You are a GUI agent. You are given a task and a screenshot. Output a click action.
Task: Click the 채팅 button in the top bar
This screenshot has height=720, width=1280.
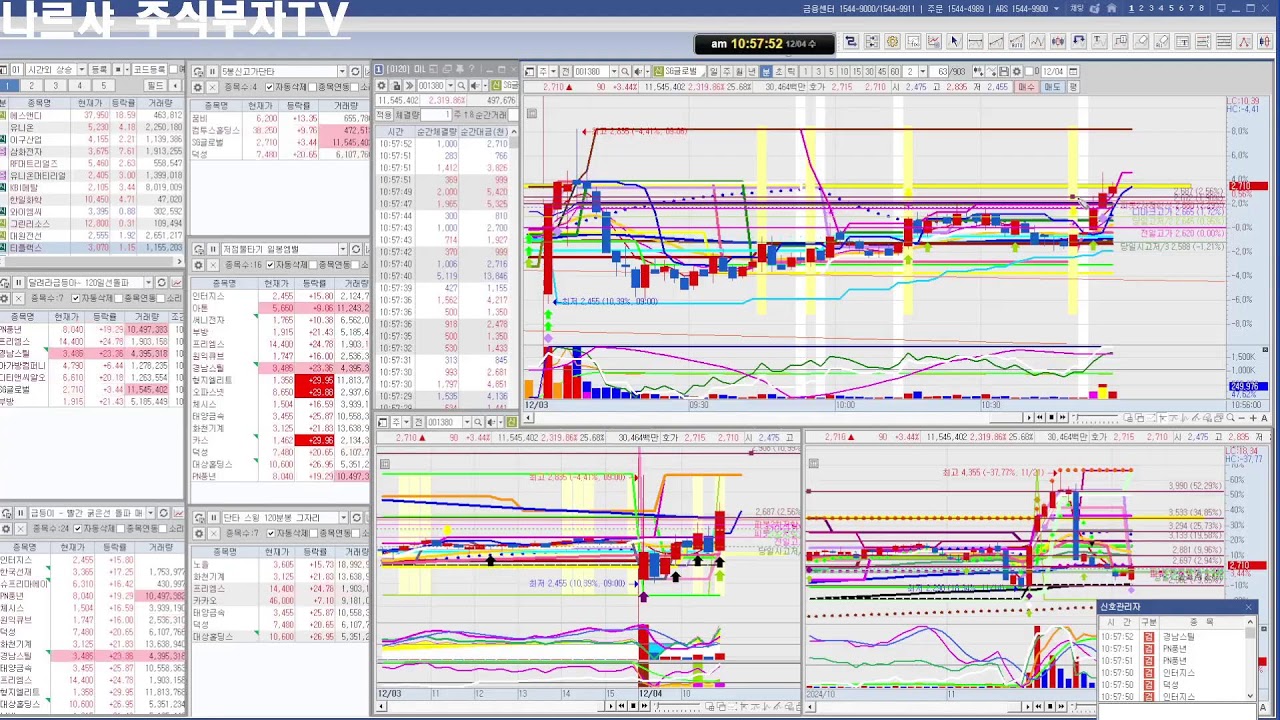pos(1076,8)
